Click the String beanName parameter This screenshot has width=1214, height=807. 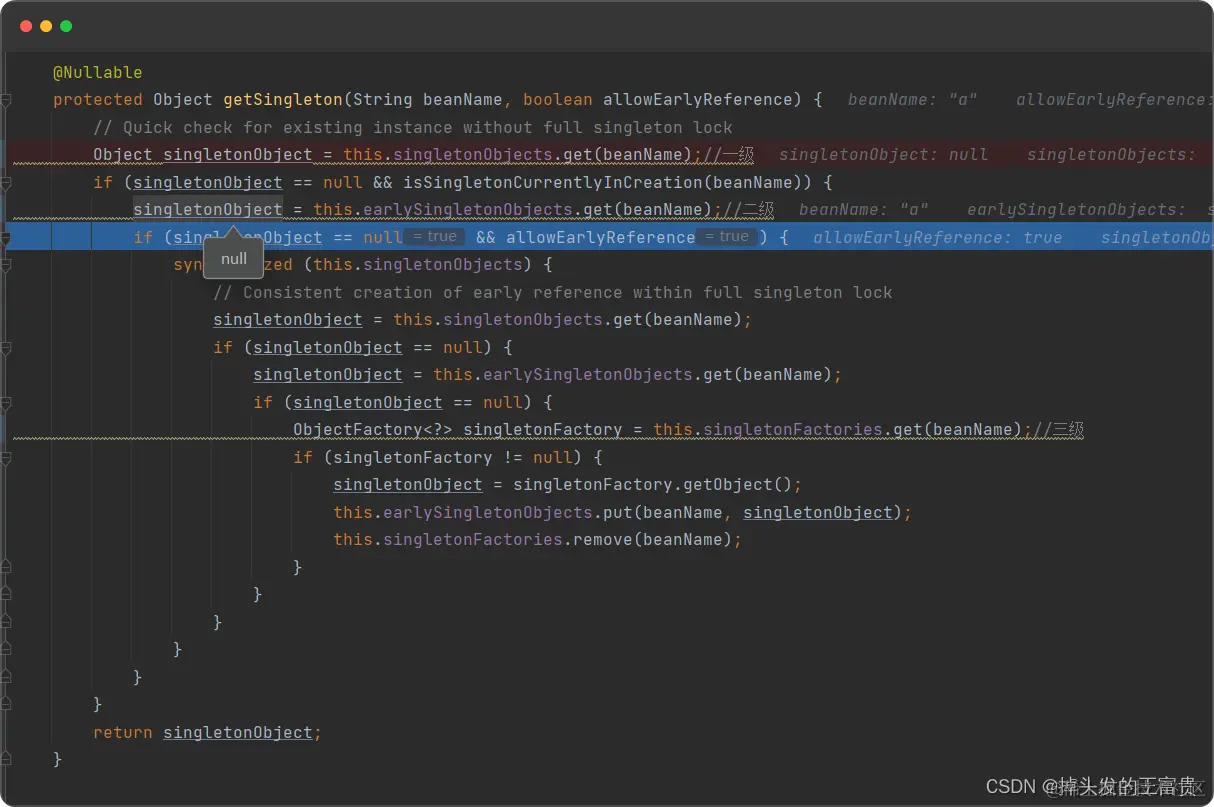[x=427, y=100]
